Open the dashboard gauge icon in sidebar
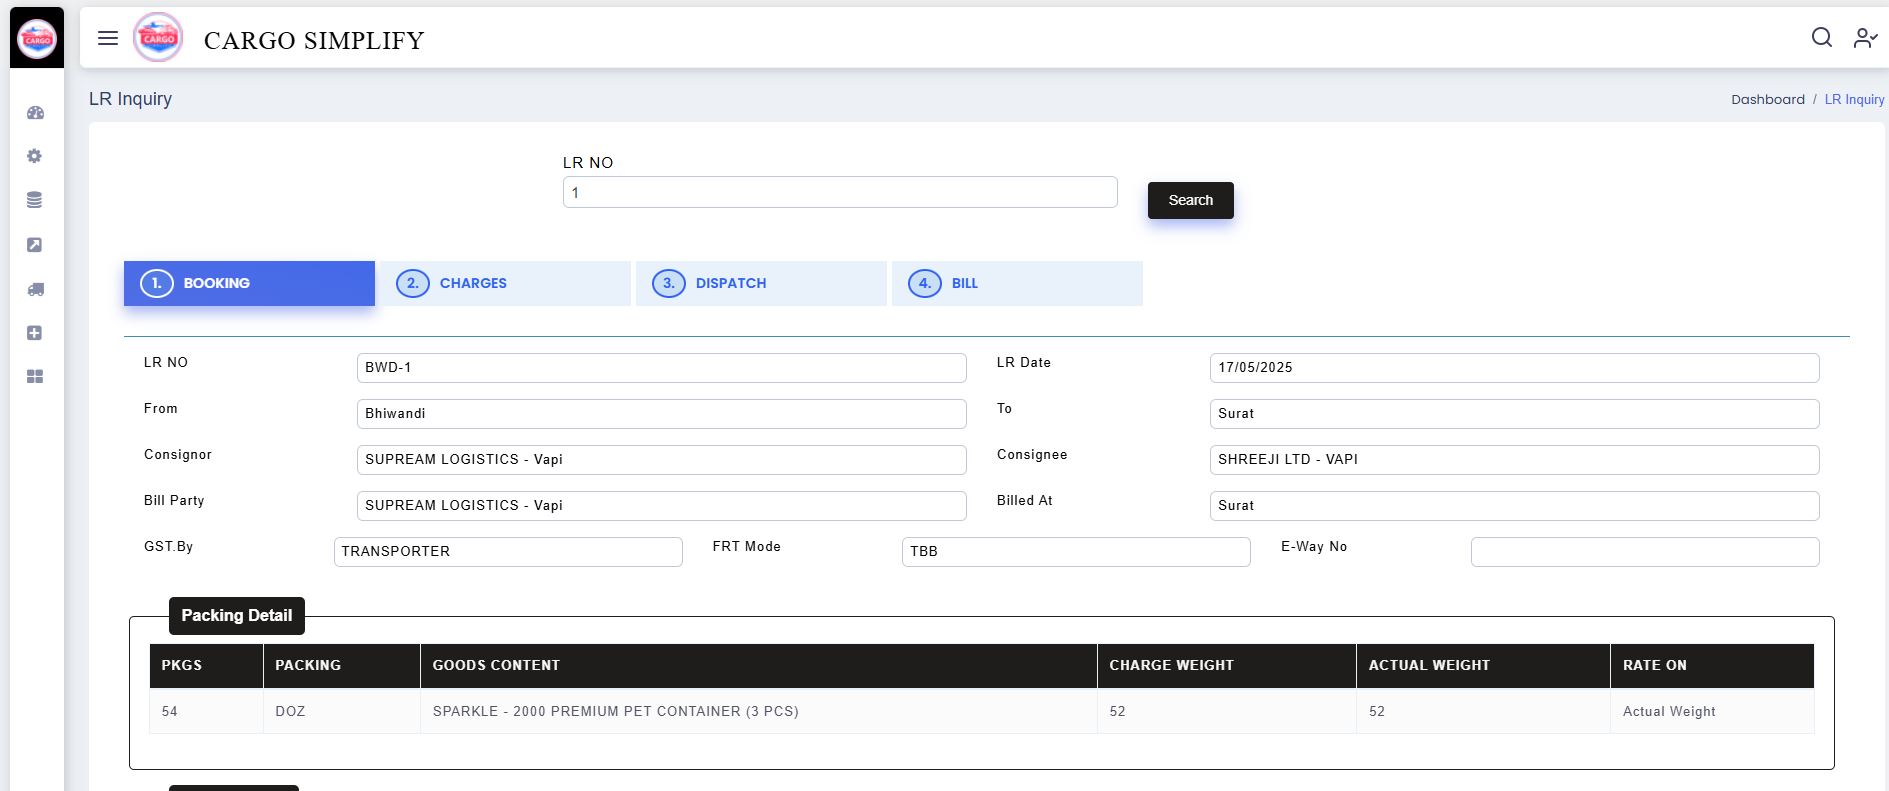Viewport: 1889px width, 791px height. tap(35, 113)
